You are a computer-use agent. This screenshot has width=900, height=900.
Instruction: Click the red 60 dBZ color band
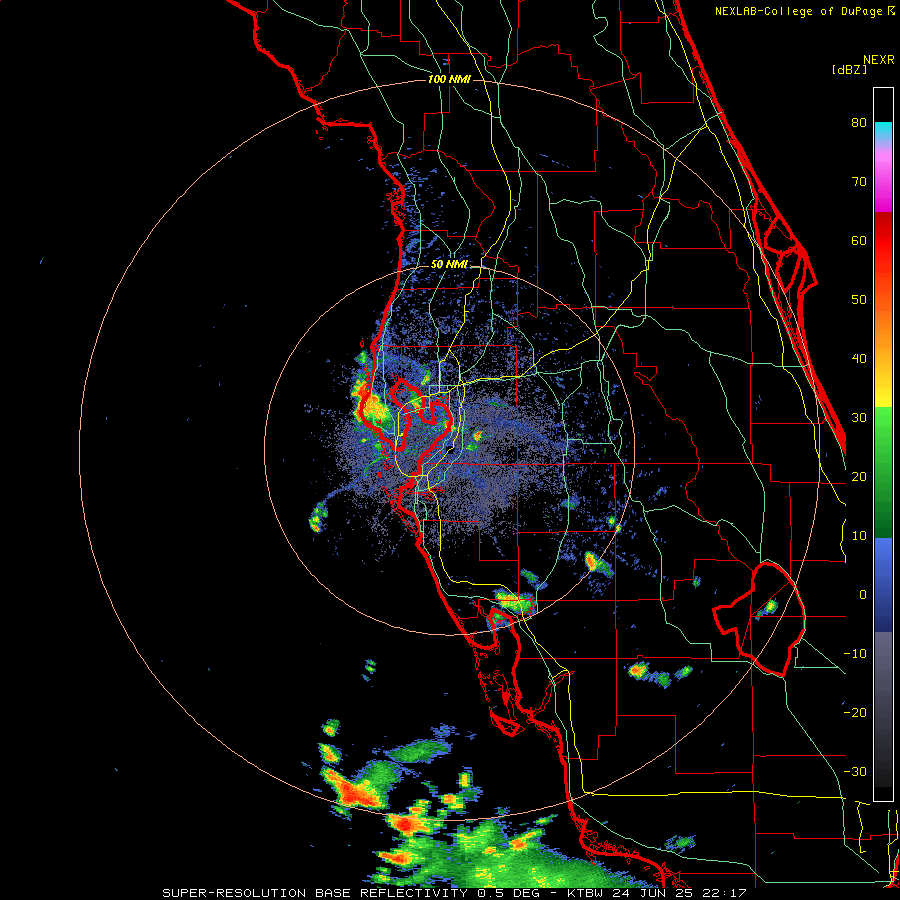(x=883, y=234)
